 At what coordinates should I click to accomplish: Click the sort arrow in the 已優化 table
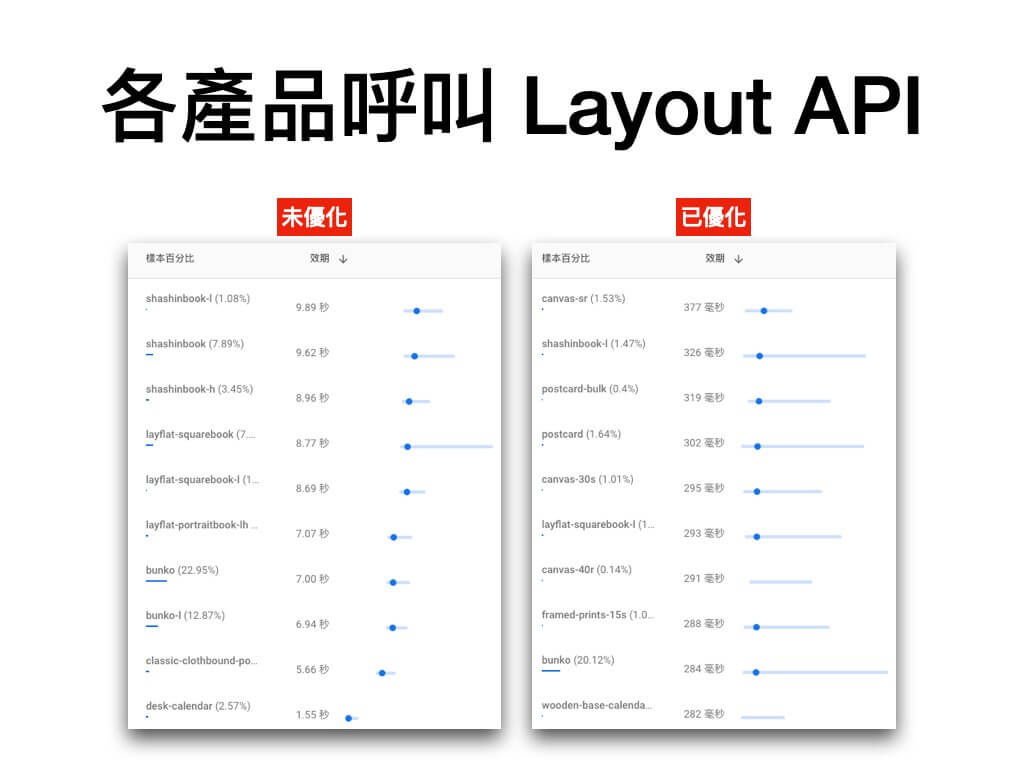[739, 259]
